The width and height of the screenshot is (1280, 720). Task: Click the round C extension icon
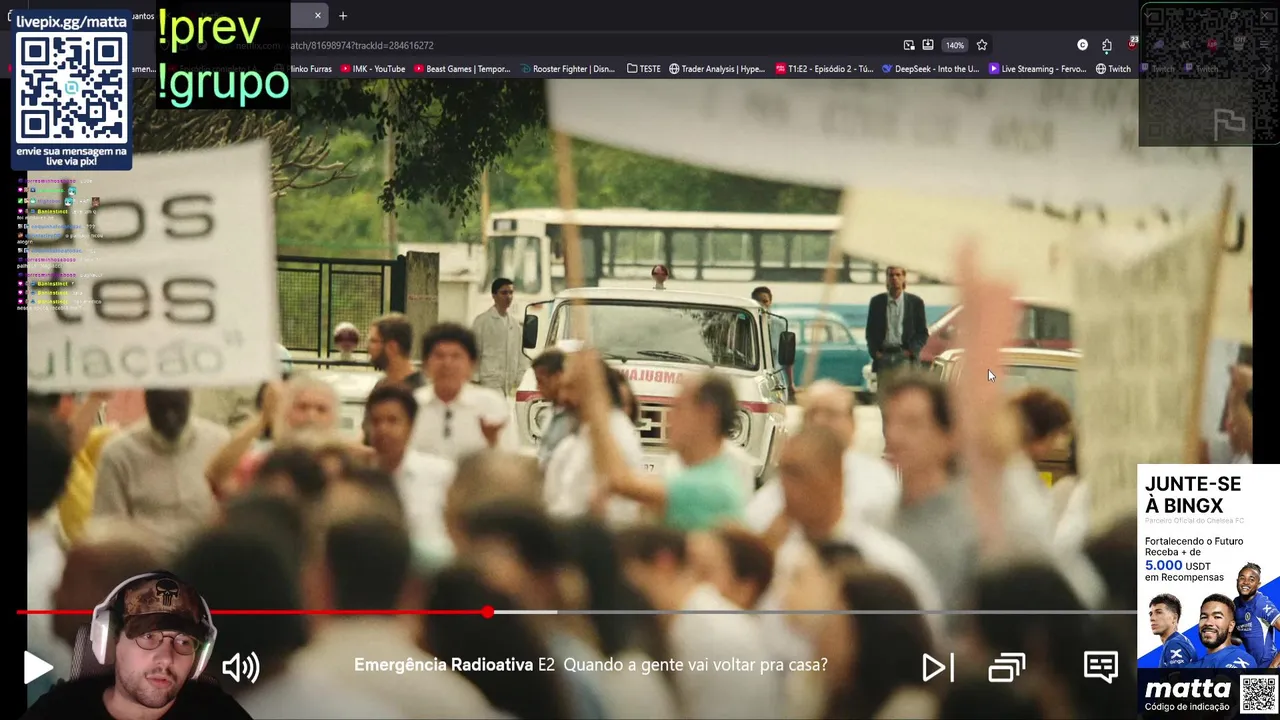(x=1082, y=45)
